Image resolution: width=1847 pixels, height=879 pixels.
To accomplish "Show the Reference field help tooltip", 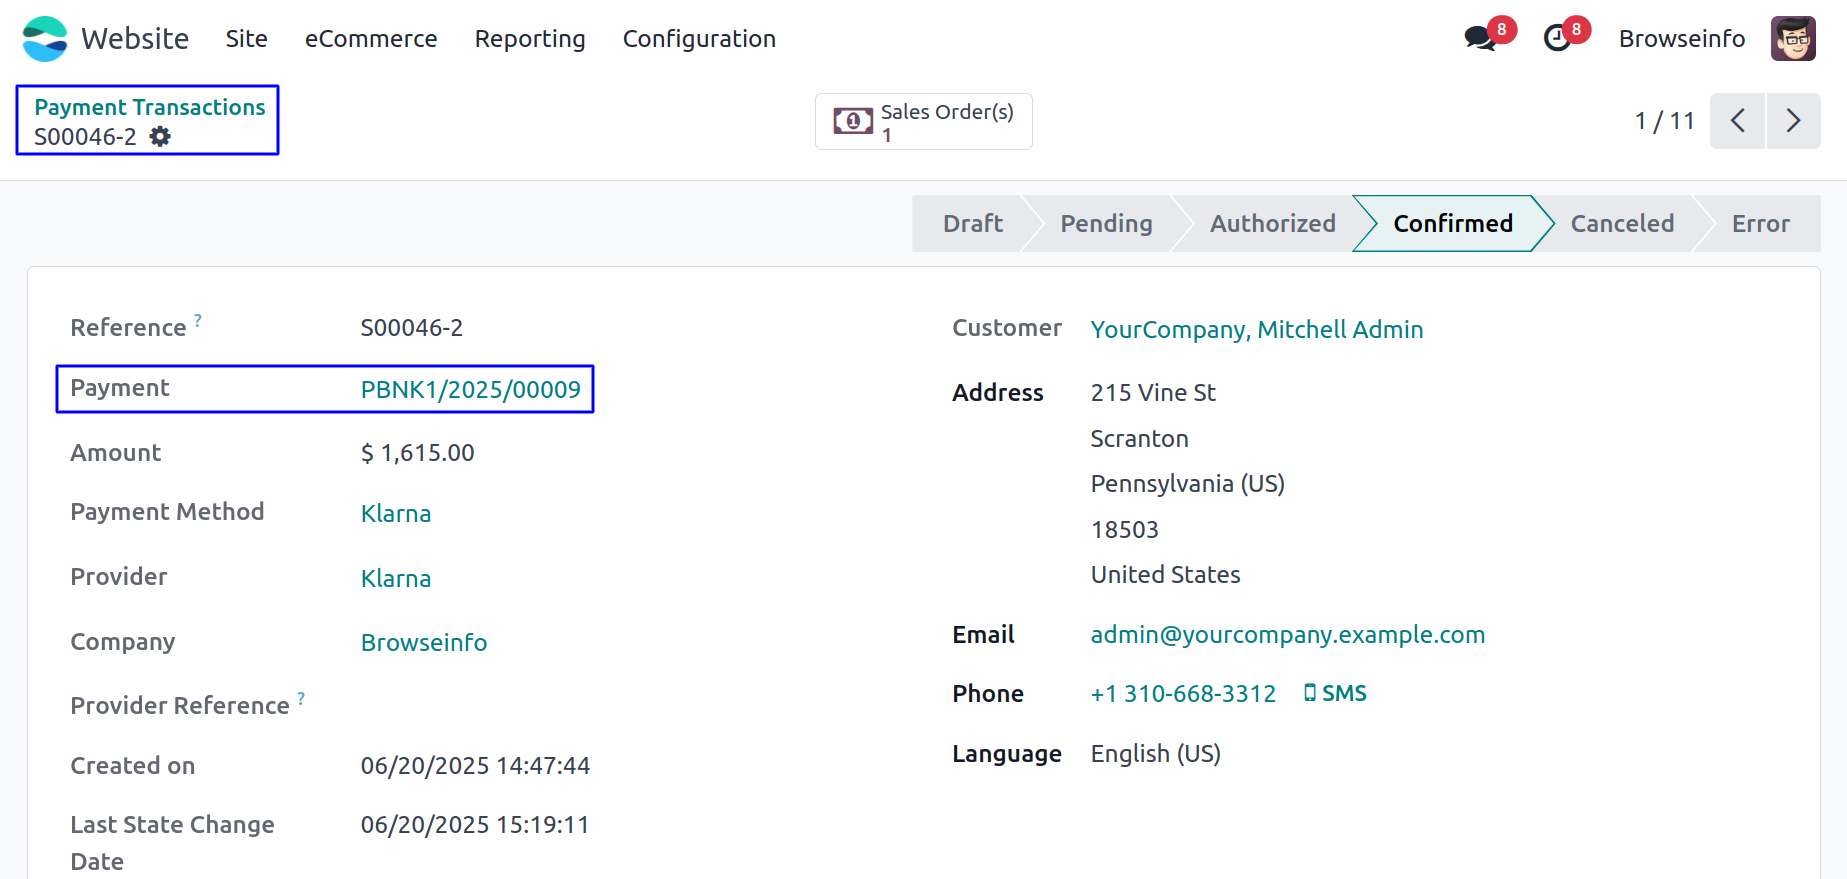I will coord(198,320).
